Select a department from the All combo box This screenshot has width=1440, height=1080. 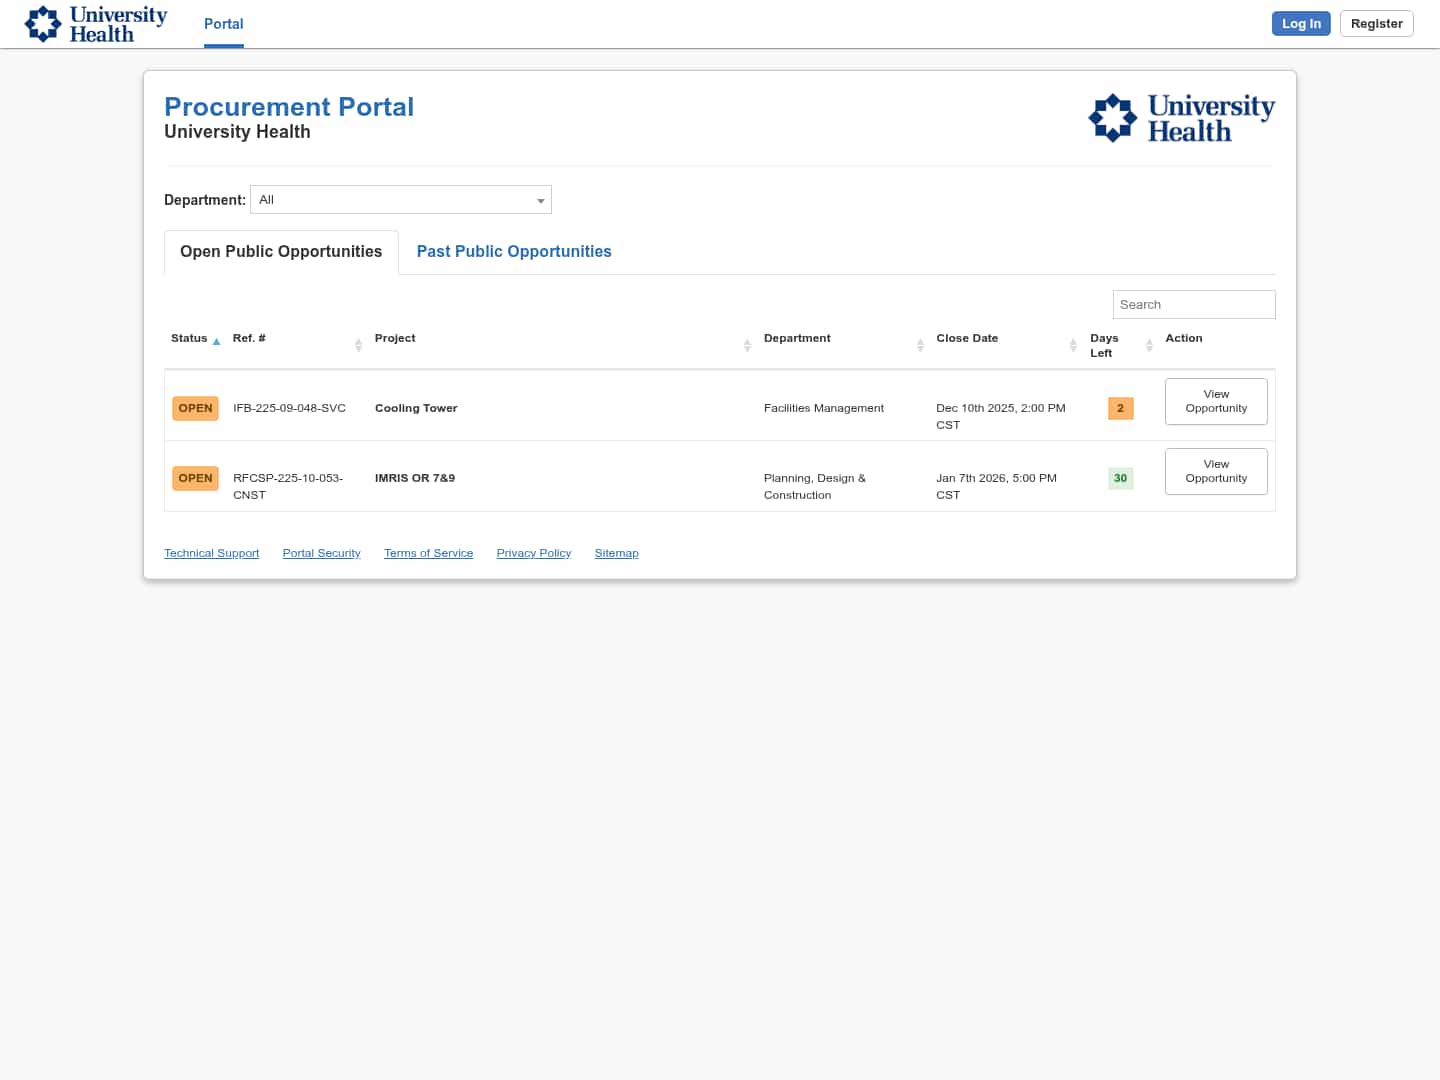(x=400, y=199)
